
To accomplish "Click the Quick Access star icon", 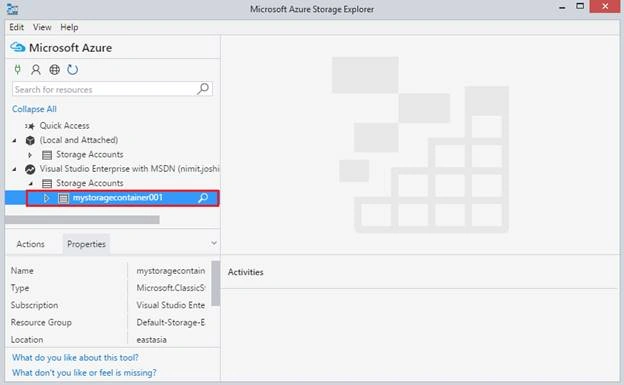I will pyautogui.click(x=30, y=126).
